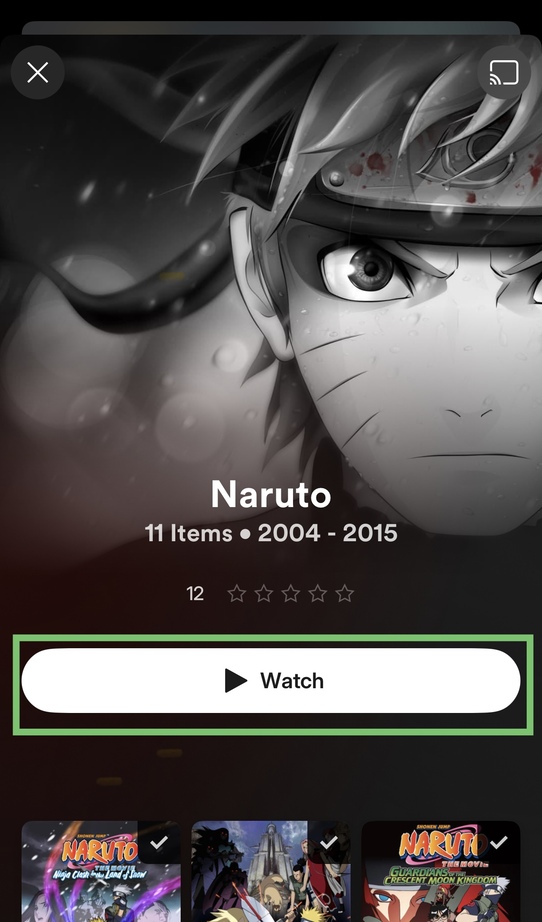
Task: Give a two-star rating
Action: [264, 594]
